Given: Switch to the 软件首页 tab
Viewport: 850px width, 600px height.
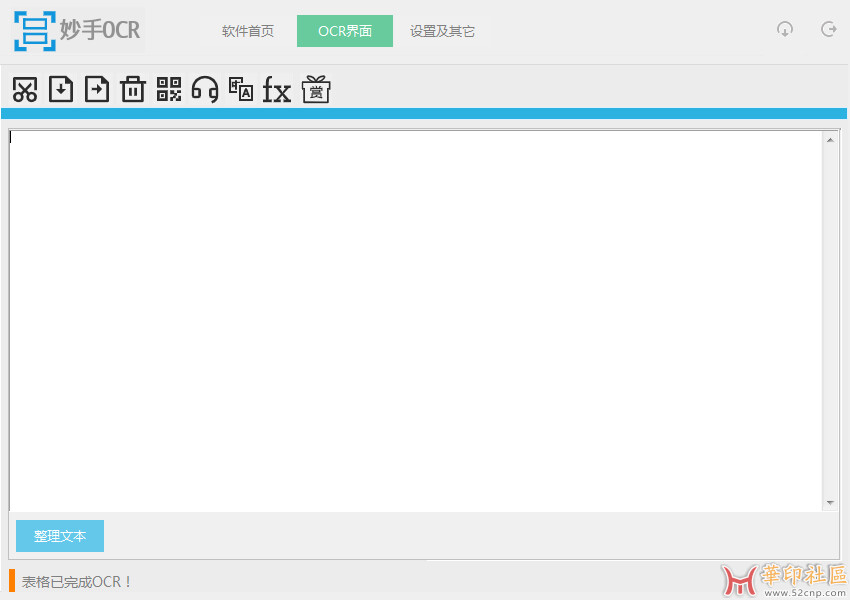Looking at the screenshot, I should pyautogui.click(x=248, y=31).
